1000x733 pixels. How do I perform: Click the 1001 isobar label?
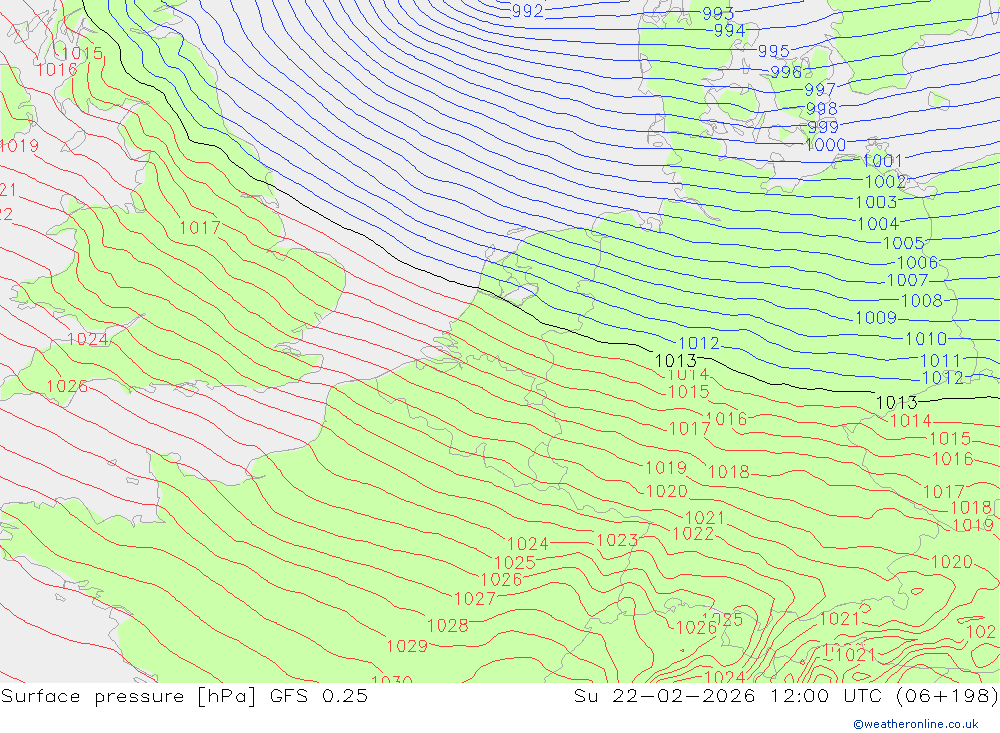883,161
